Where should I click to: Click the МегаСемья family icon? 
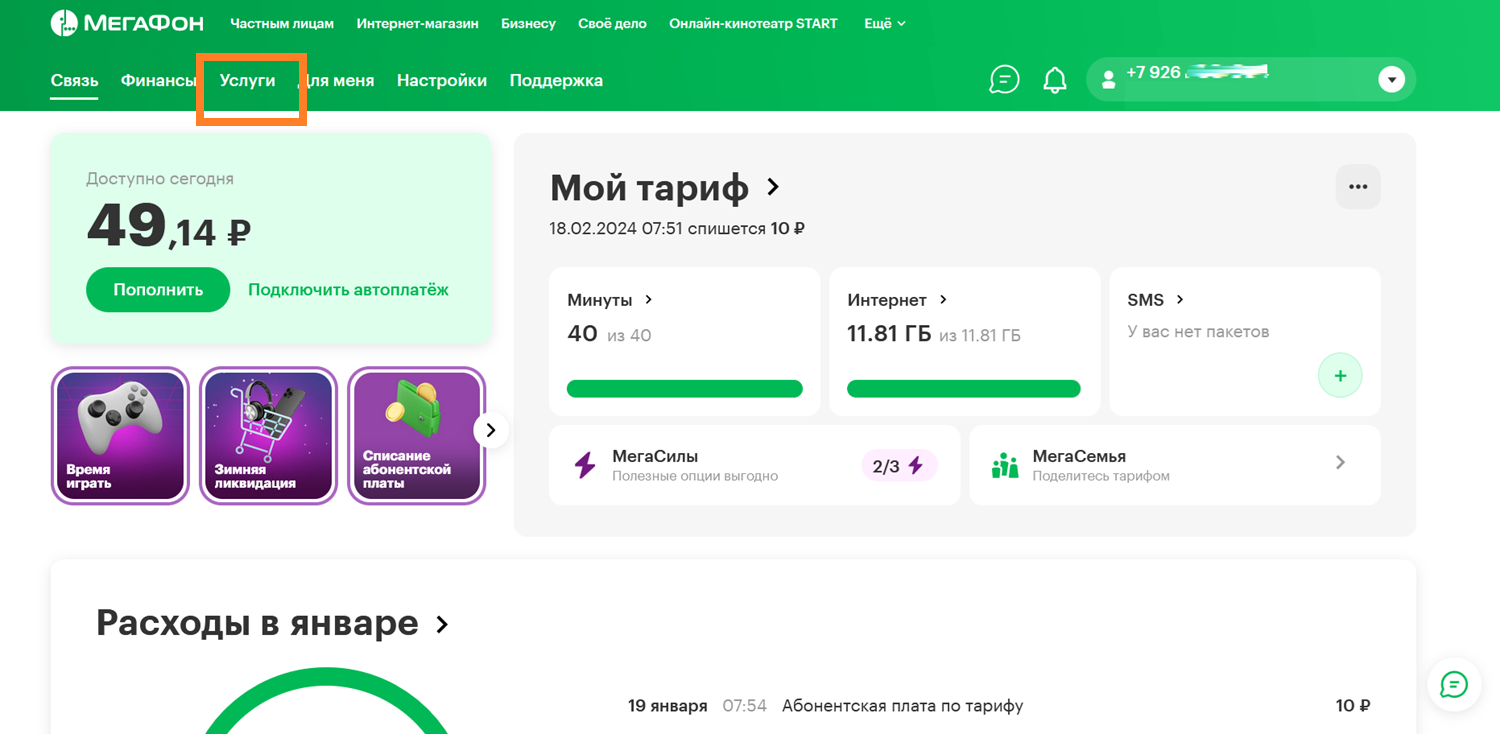coord(1005,465)
